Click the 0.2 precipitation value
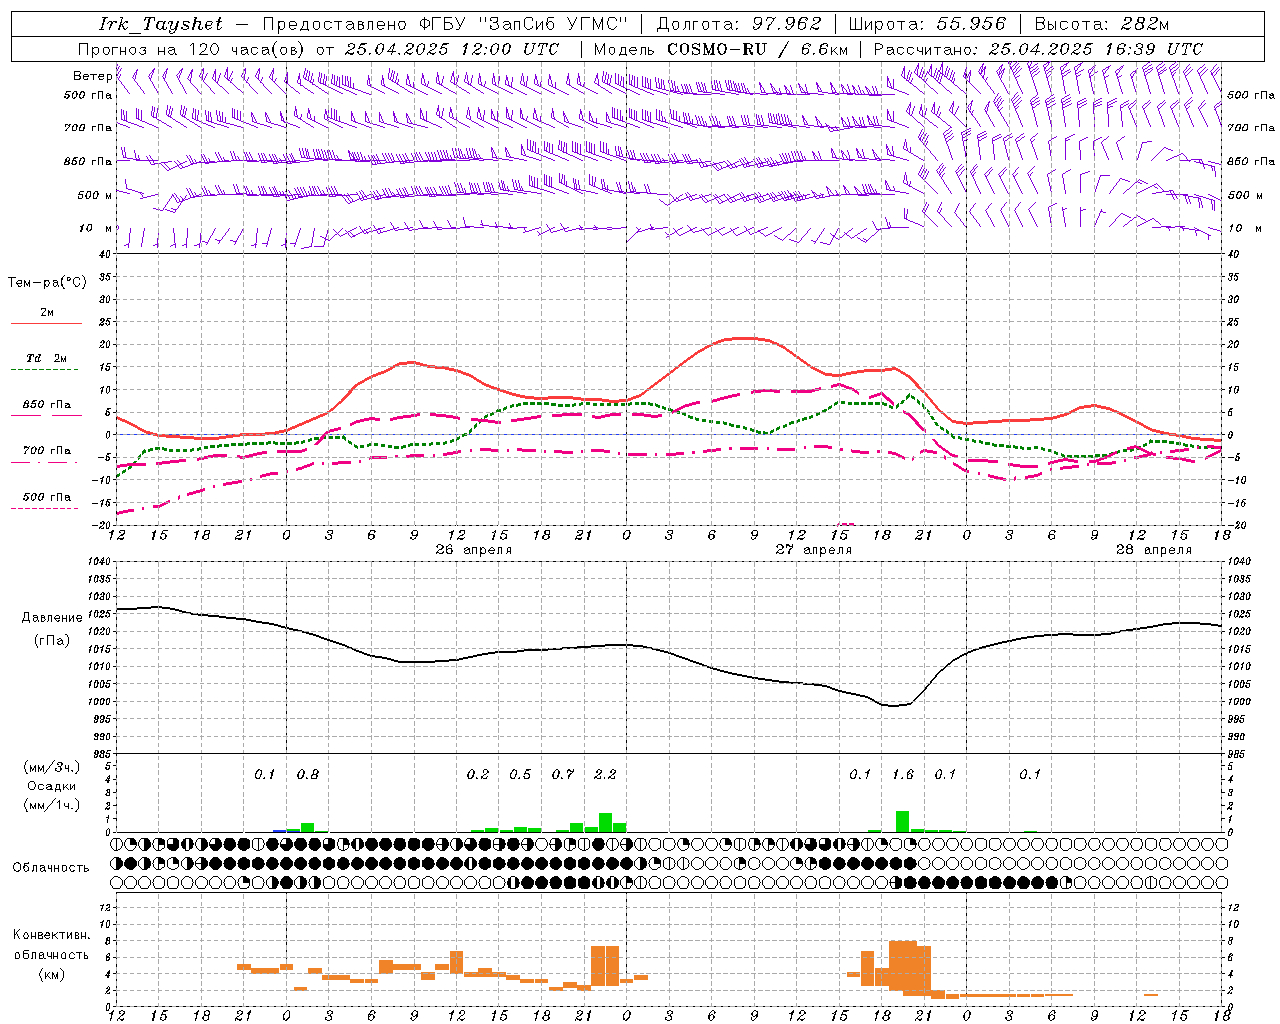 [478, 775]
